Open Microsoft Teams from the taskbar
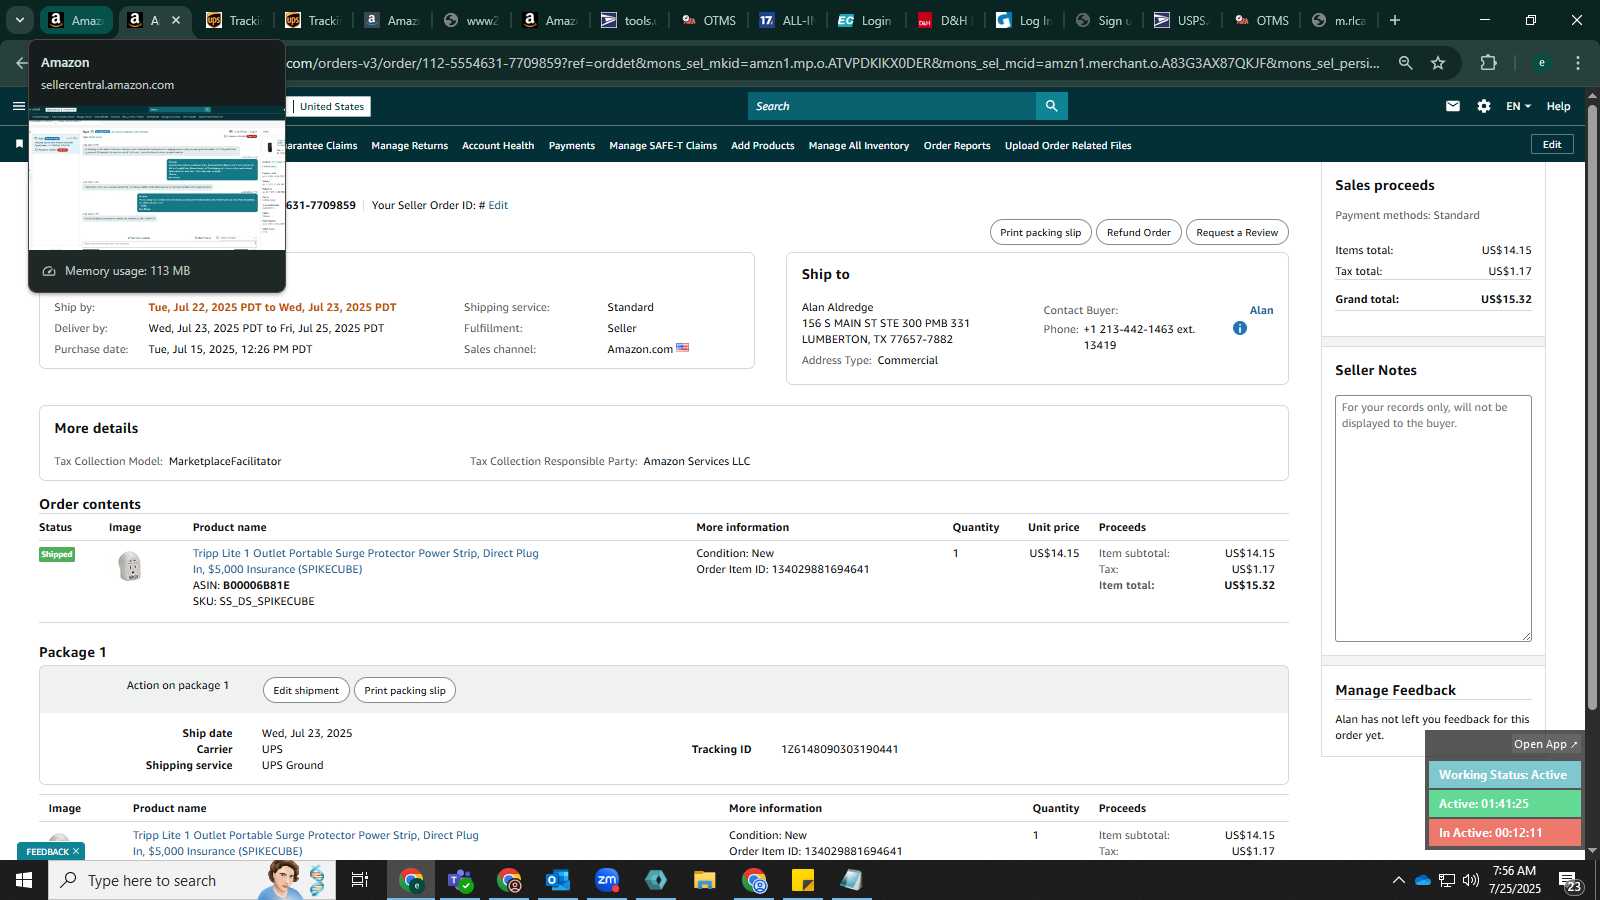1600x900 pixels. [x=460, y=880]
